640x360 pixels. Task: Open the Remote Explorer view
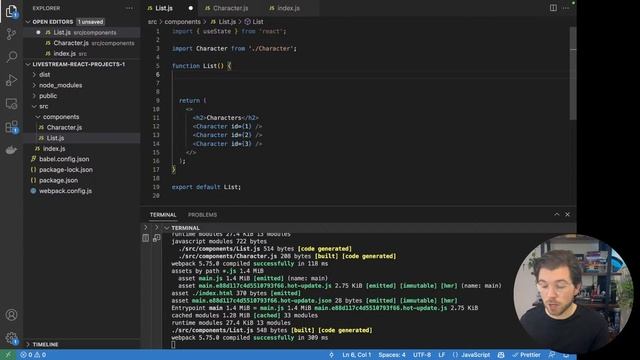pos(11,103)
